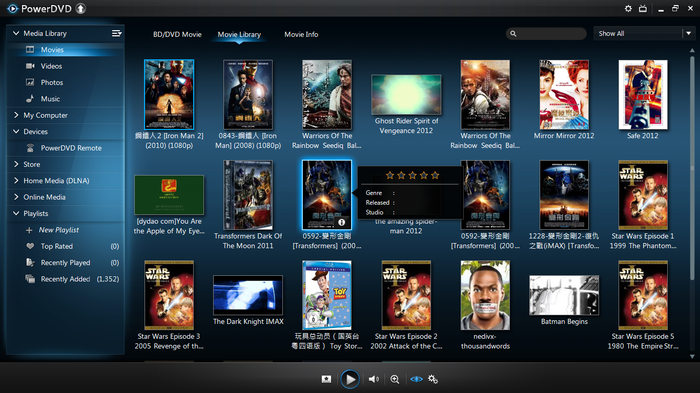Select Iron Man (2008) poster
700x393 pixels.
coord(248,95)
